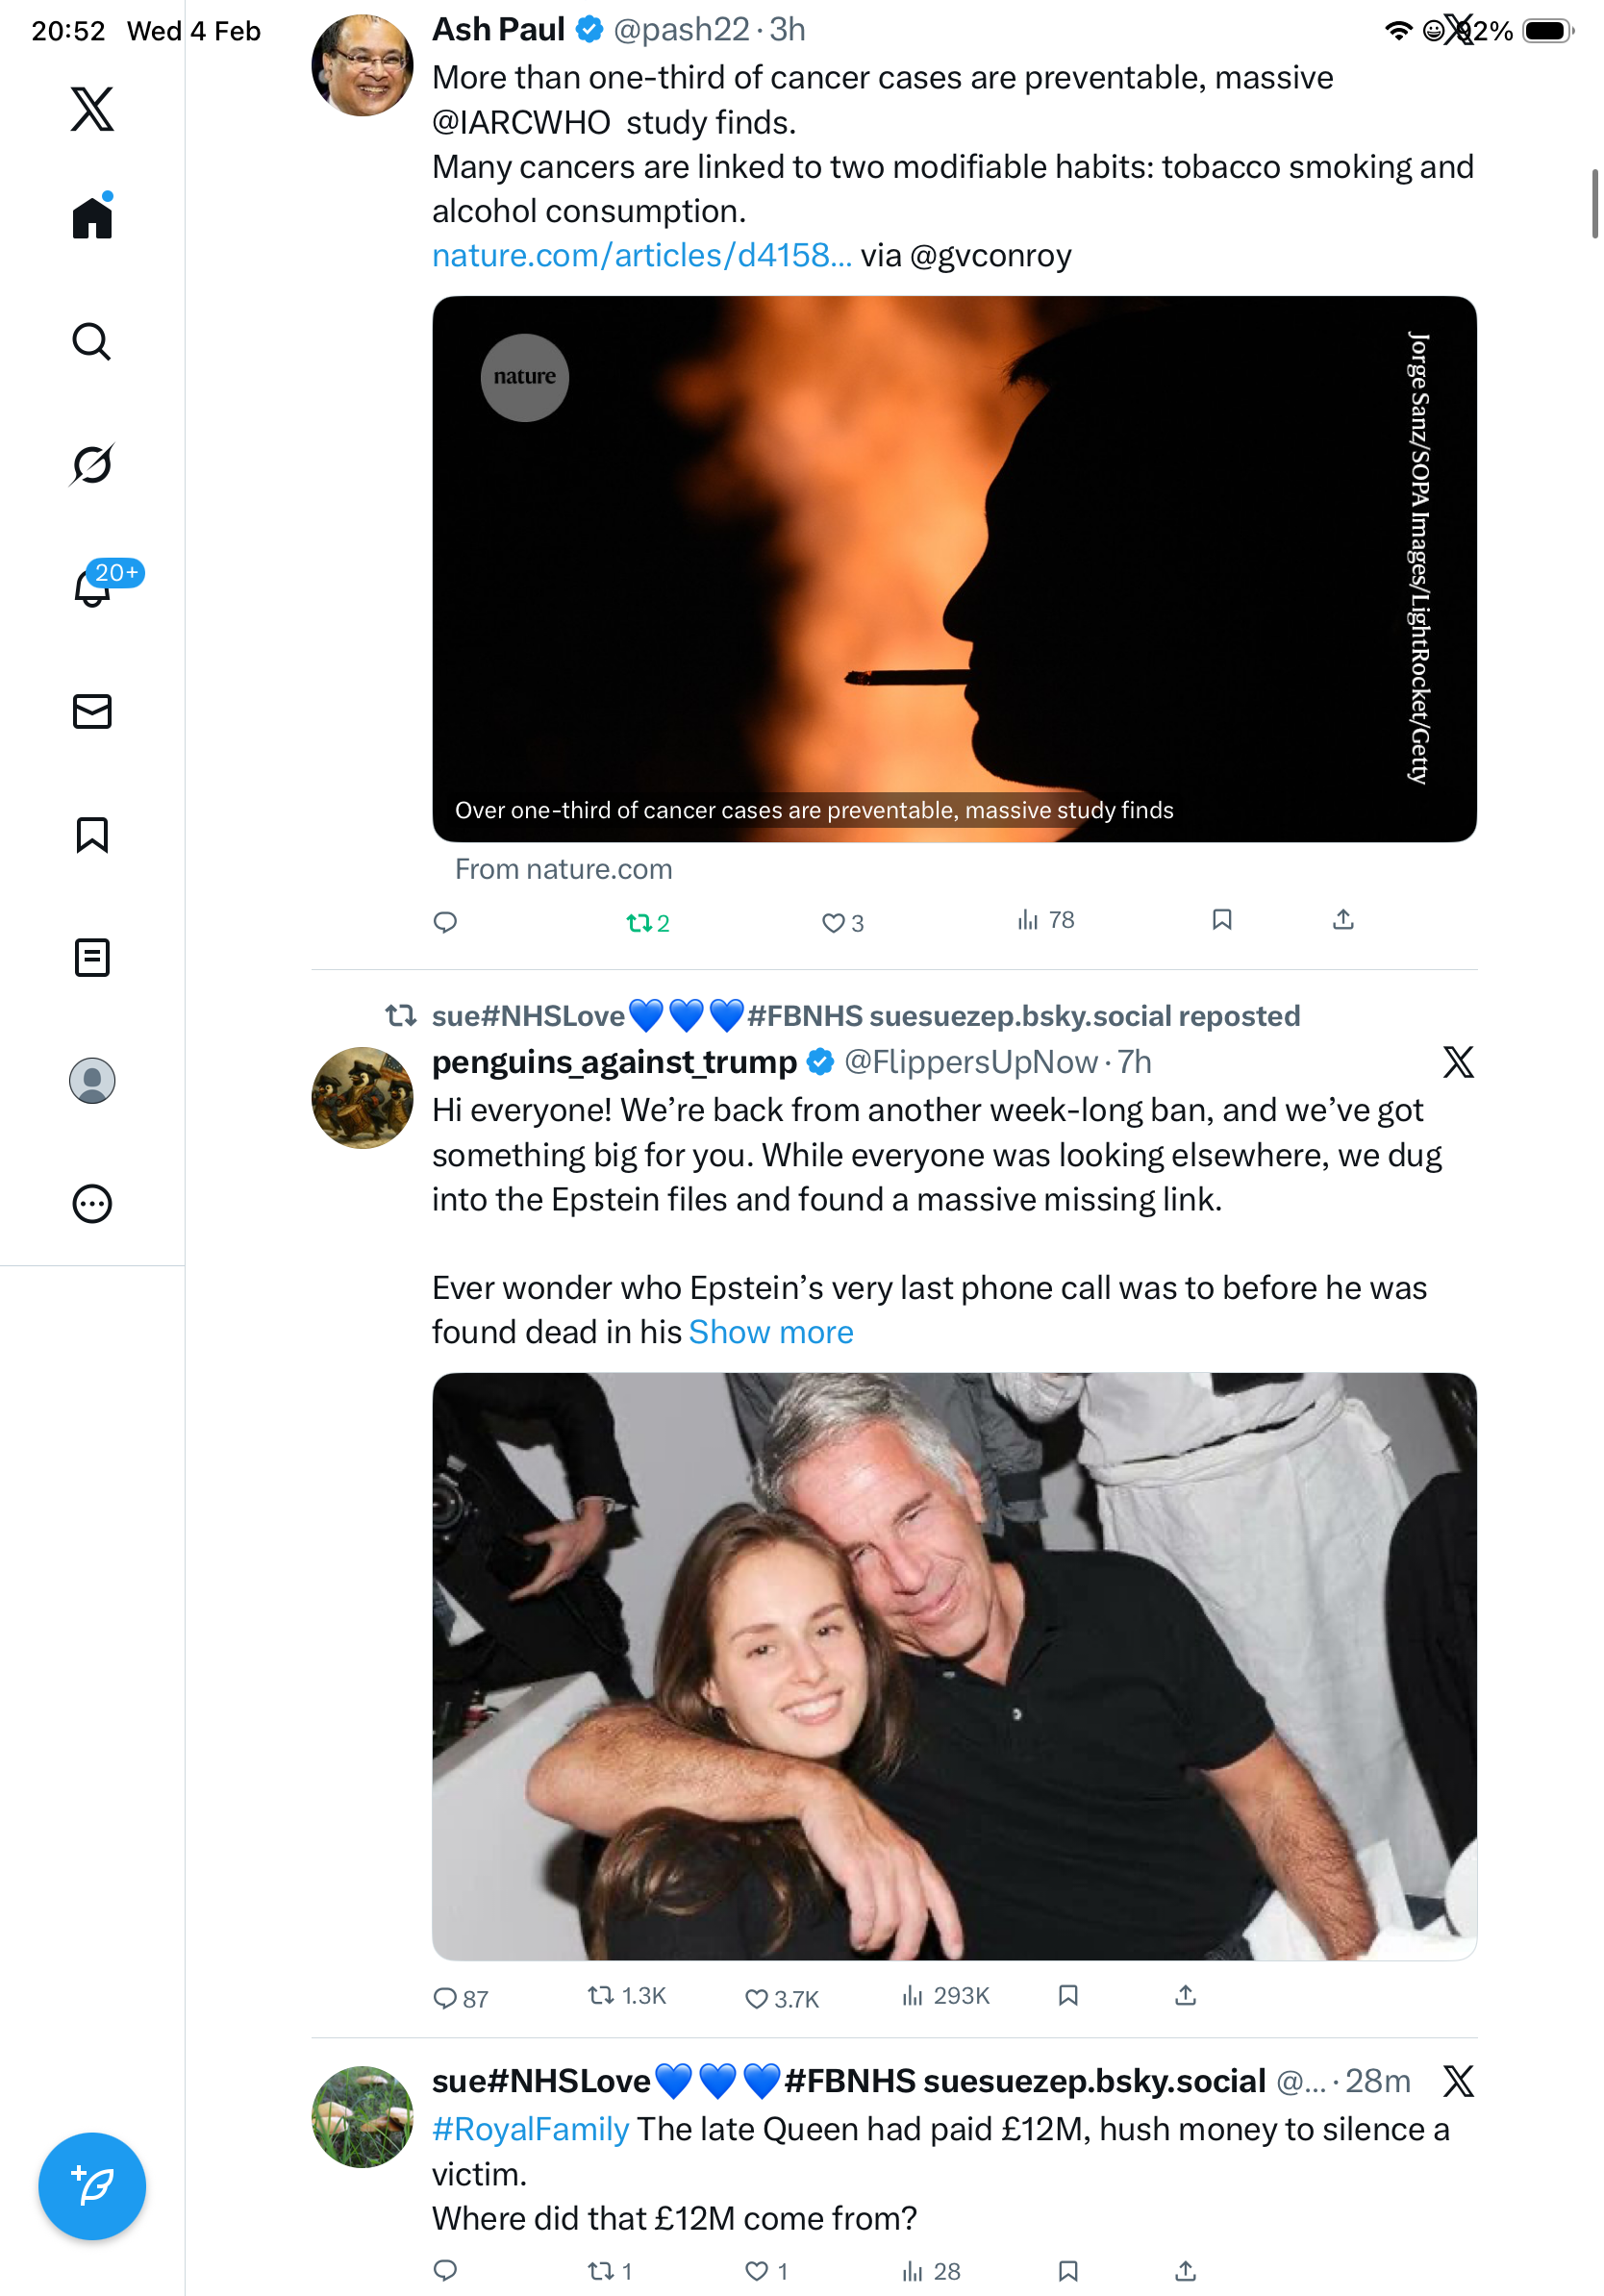Screen dimensions: 1604x2296
Task: Like Ash Paul's cancer study post
Action: [x=833, y=922]
